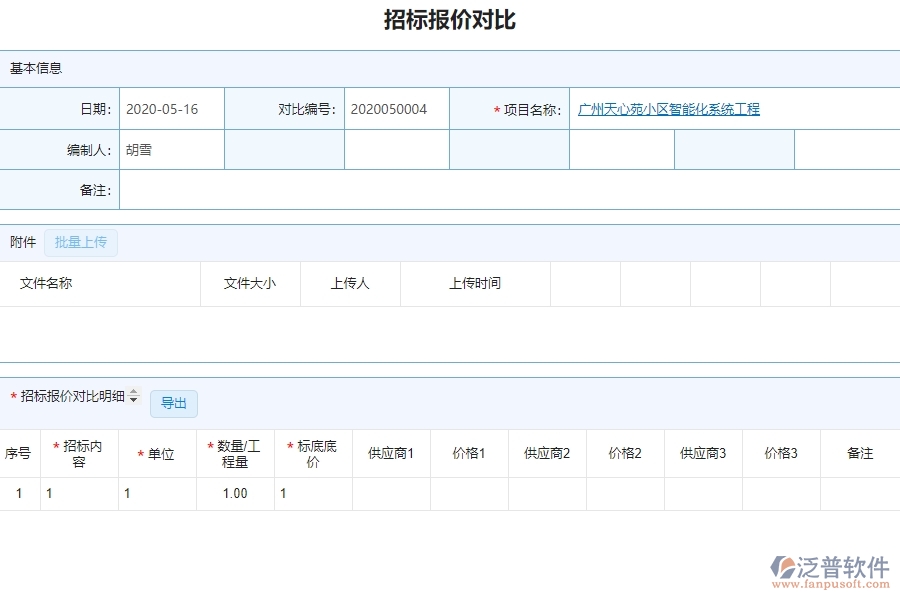Open project link 广州天心苑小区智能化系统工程
The height and width of the screenshot is (600, 900).
pos(666,108)
